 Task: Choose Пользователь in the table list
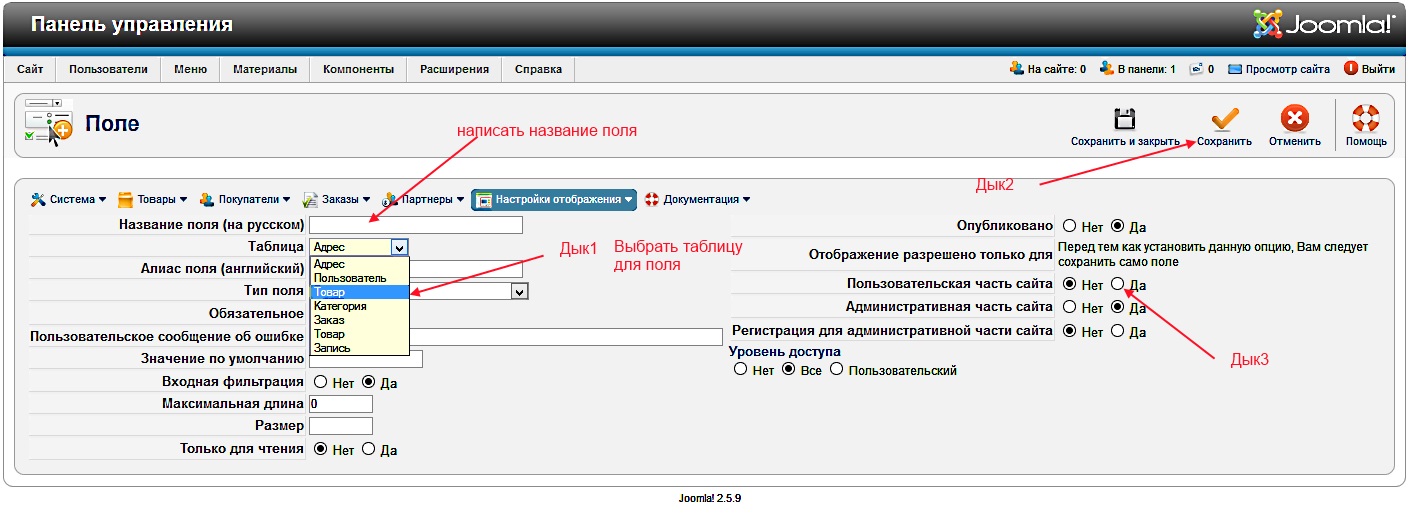359,278
